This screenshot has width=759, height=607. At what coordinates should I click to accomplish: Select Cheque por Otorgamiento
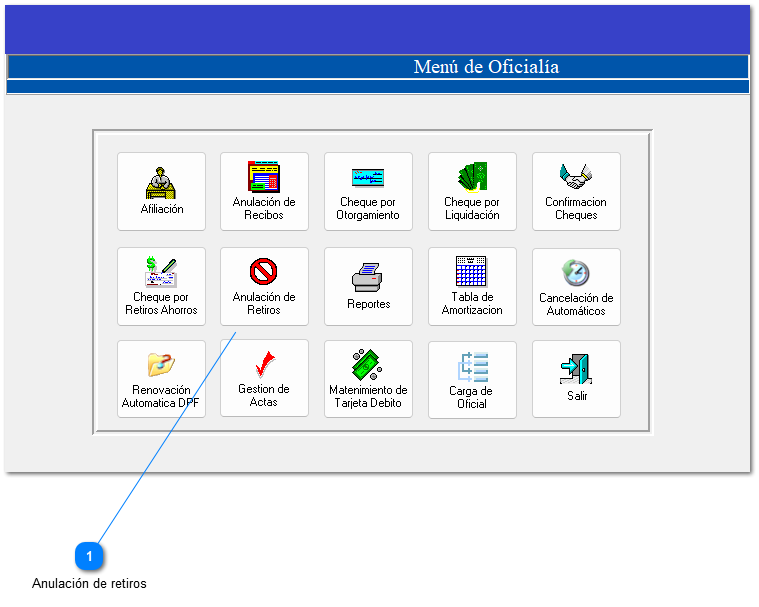(x=368, y=191)
